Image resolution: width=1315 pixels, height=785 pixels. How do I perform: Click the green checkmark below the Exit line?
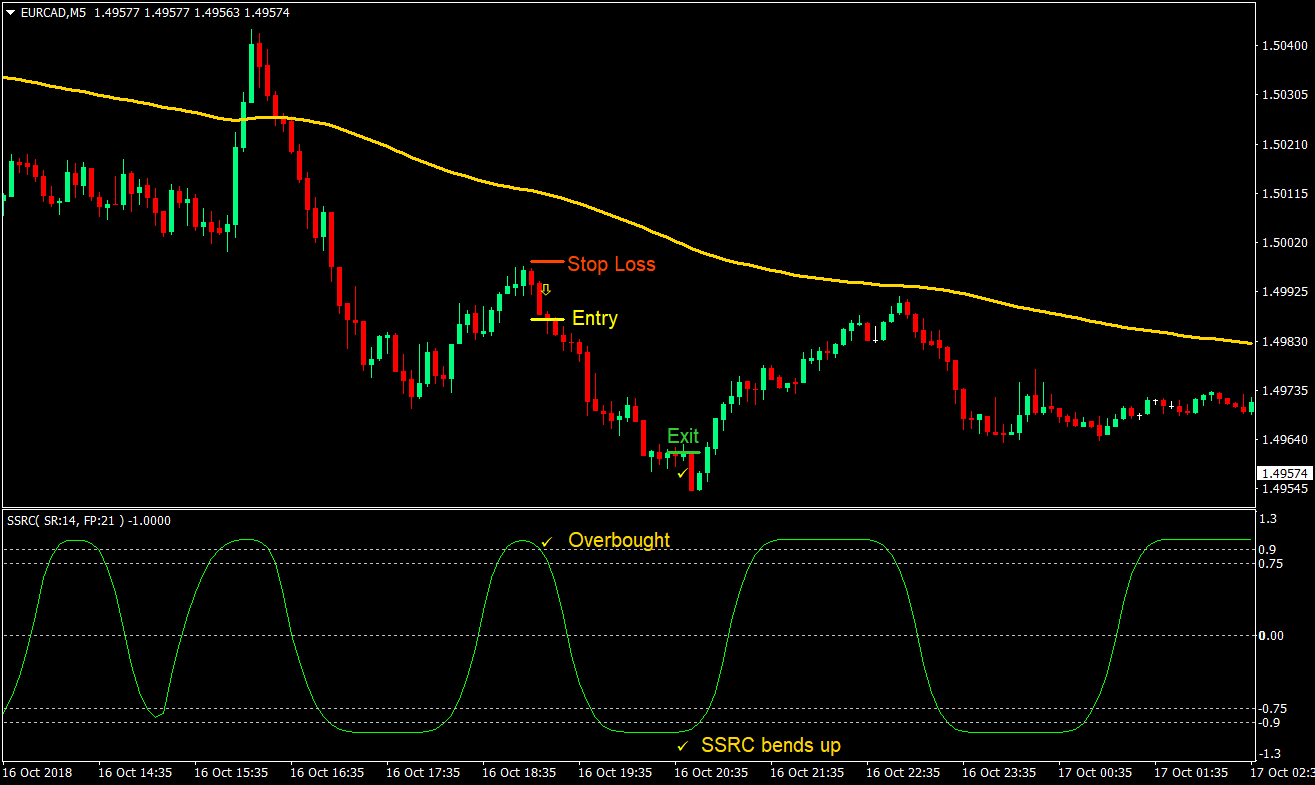684,473
